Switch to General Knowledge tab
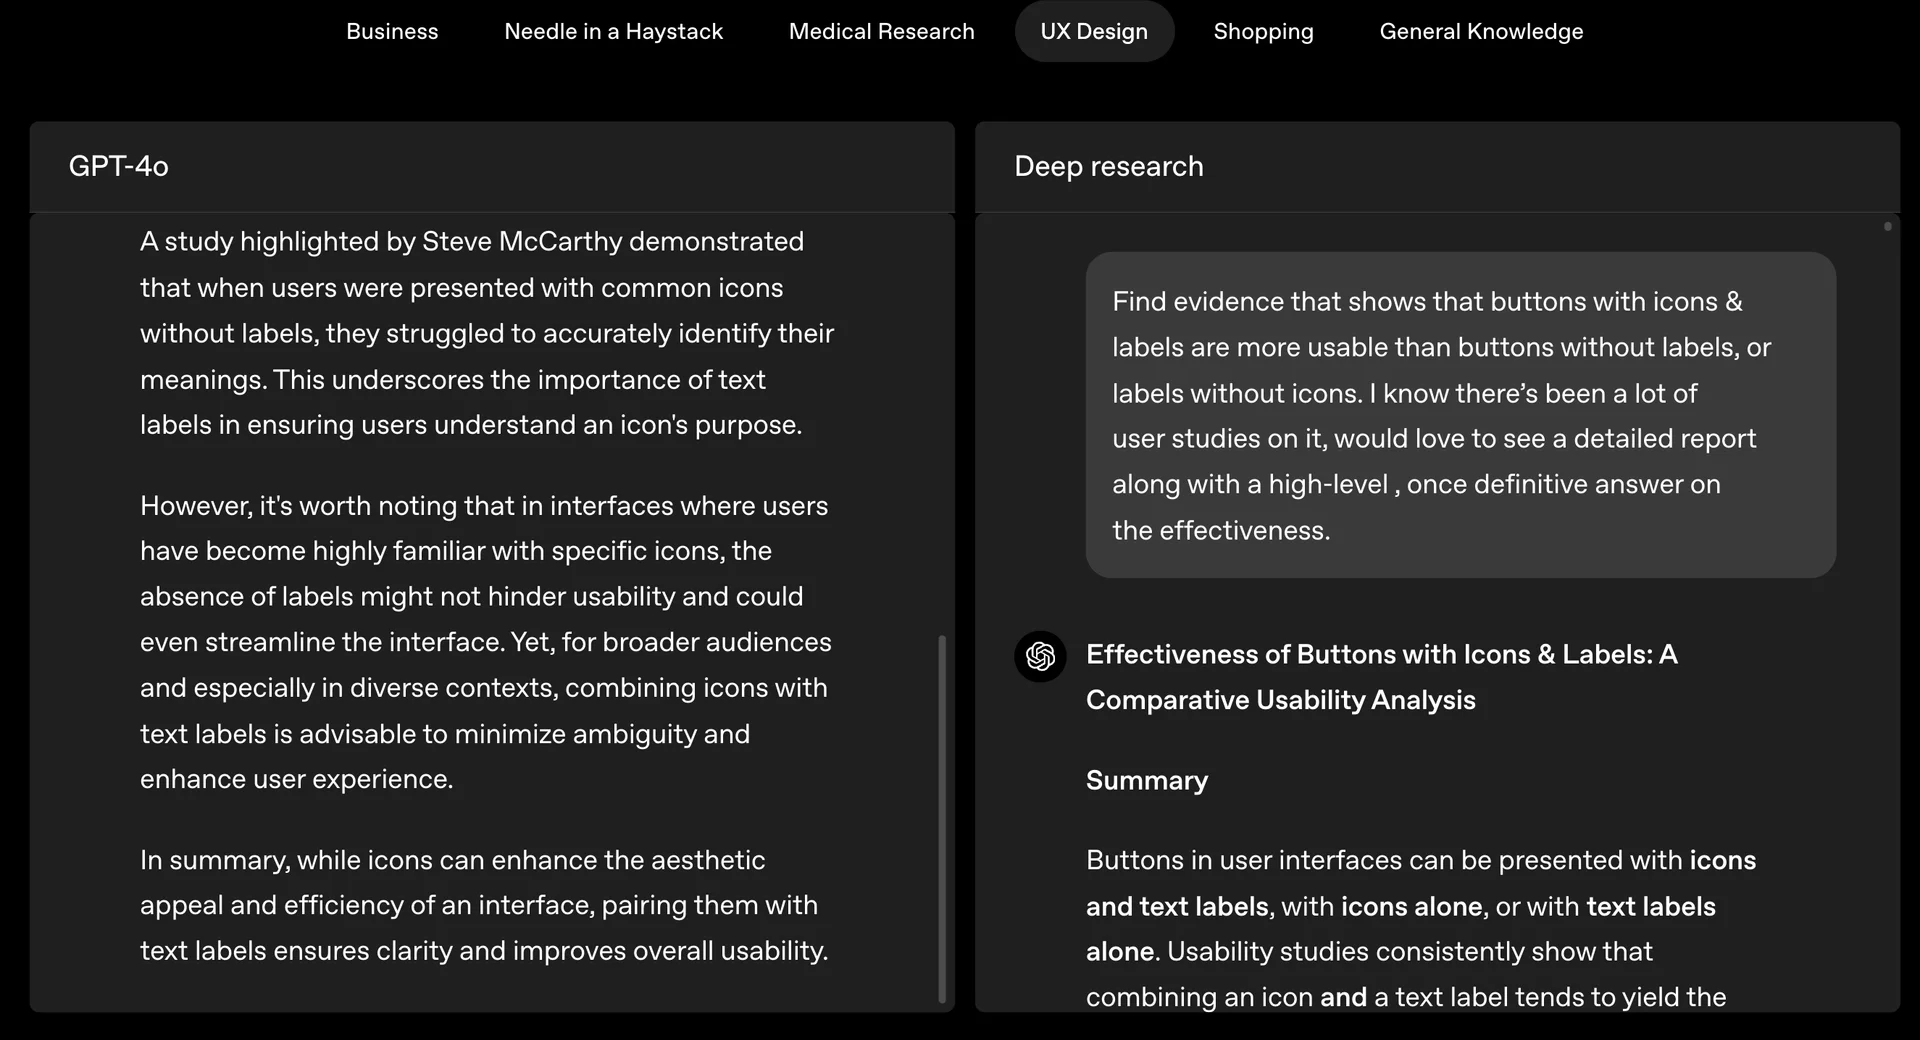This screenshot has width=1920, height=1040. coord(1481,32)
